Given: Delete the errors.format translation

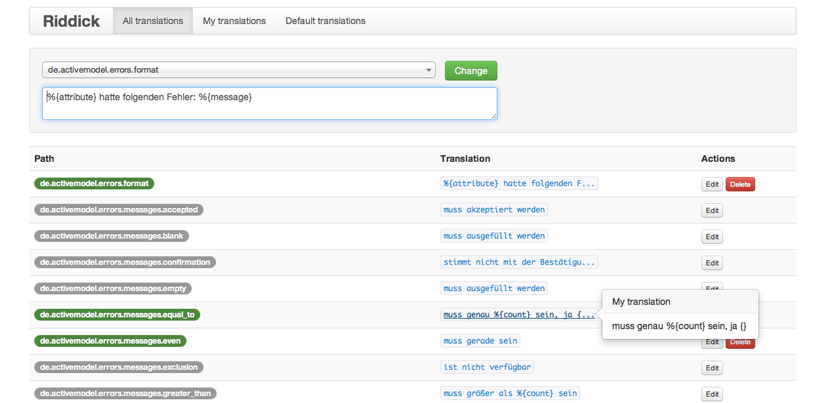Looking at the screenshot, I should click(x=740, y=184).
